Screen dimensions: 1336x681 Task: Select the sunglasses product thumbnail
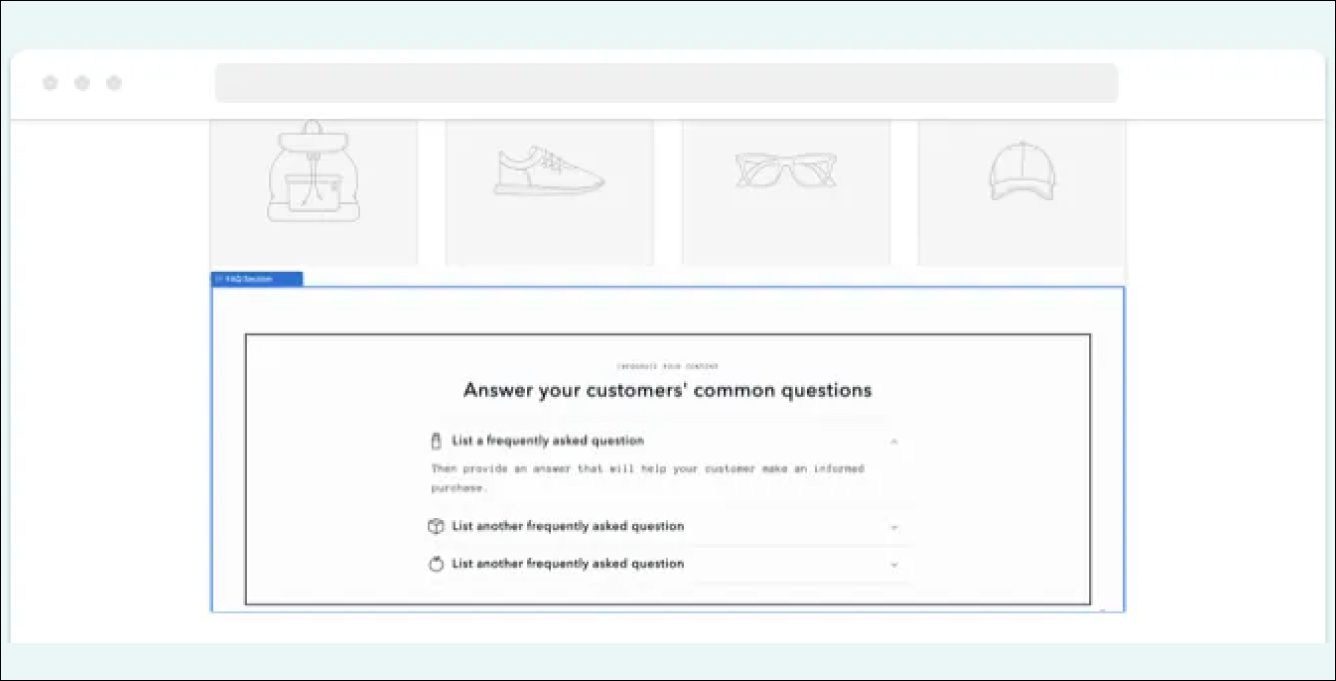pyautogui.click(x=786, y=192)
